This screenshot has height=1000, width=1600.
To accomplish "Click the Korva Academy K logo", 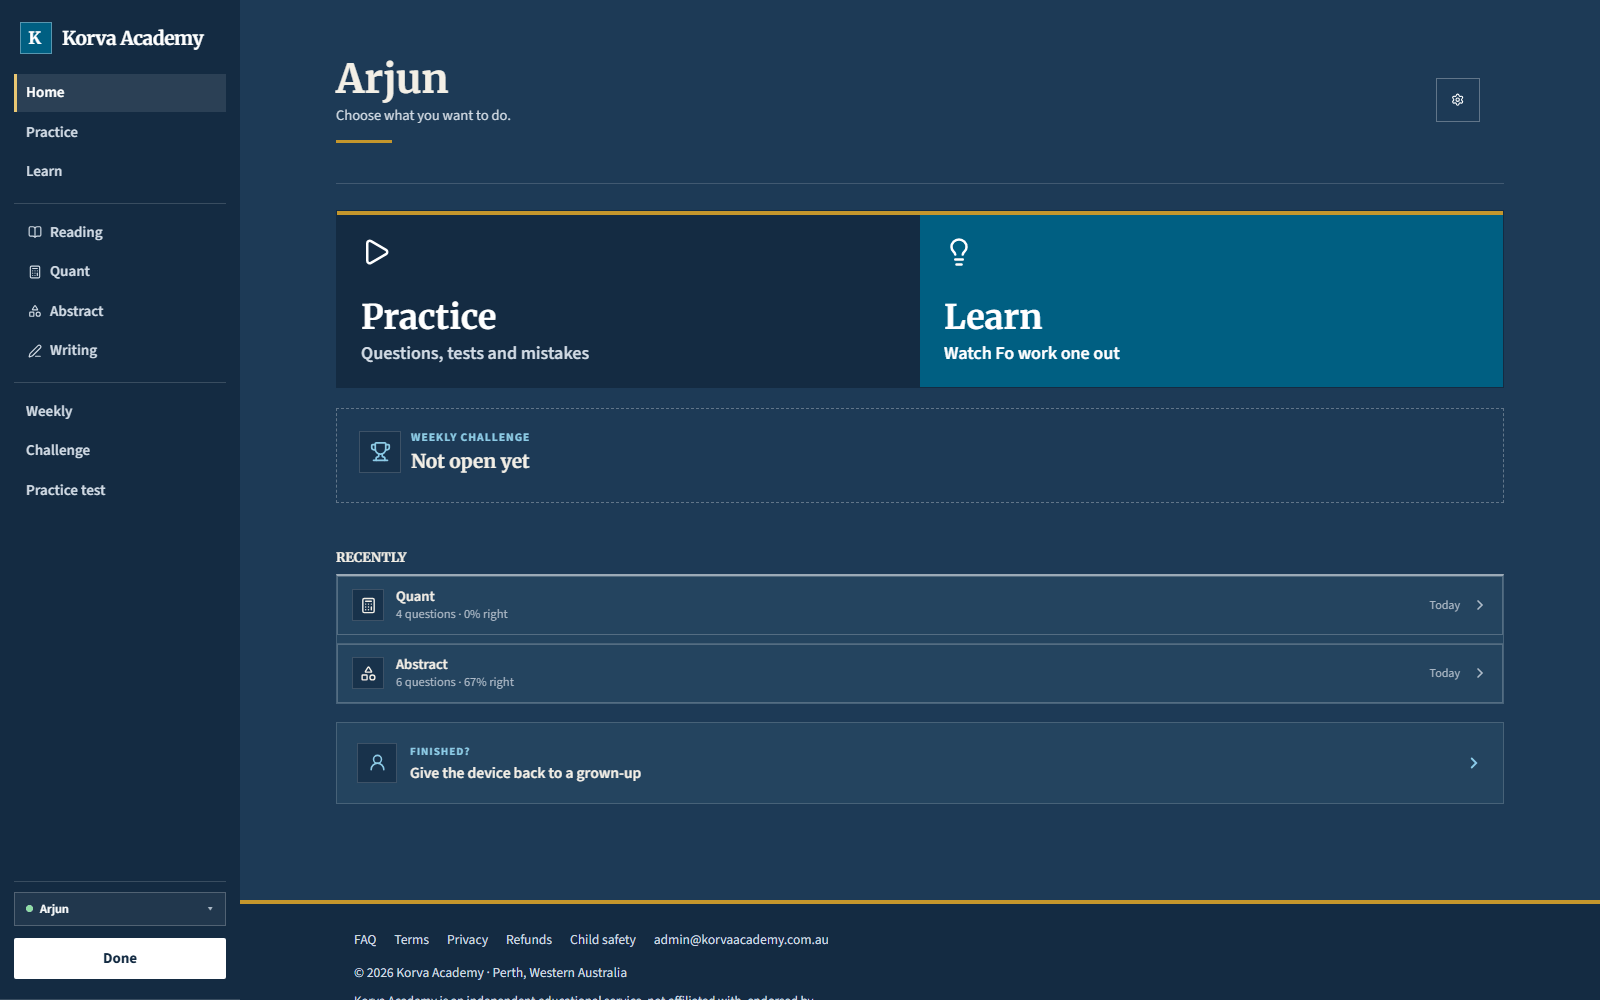I will click(36, 38).
